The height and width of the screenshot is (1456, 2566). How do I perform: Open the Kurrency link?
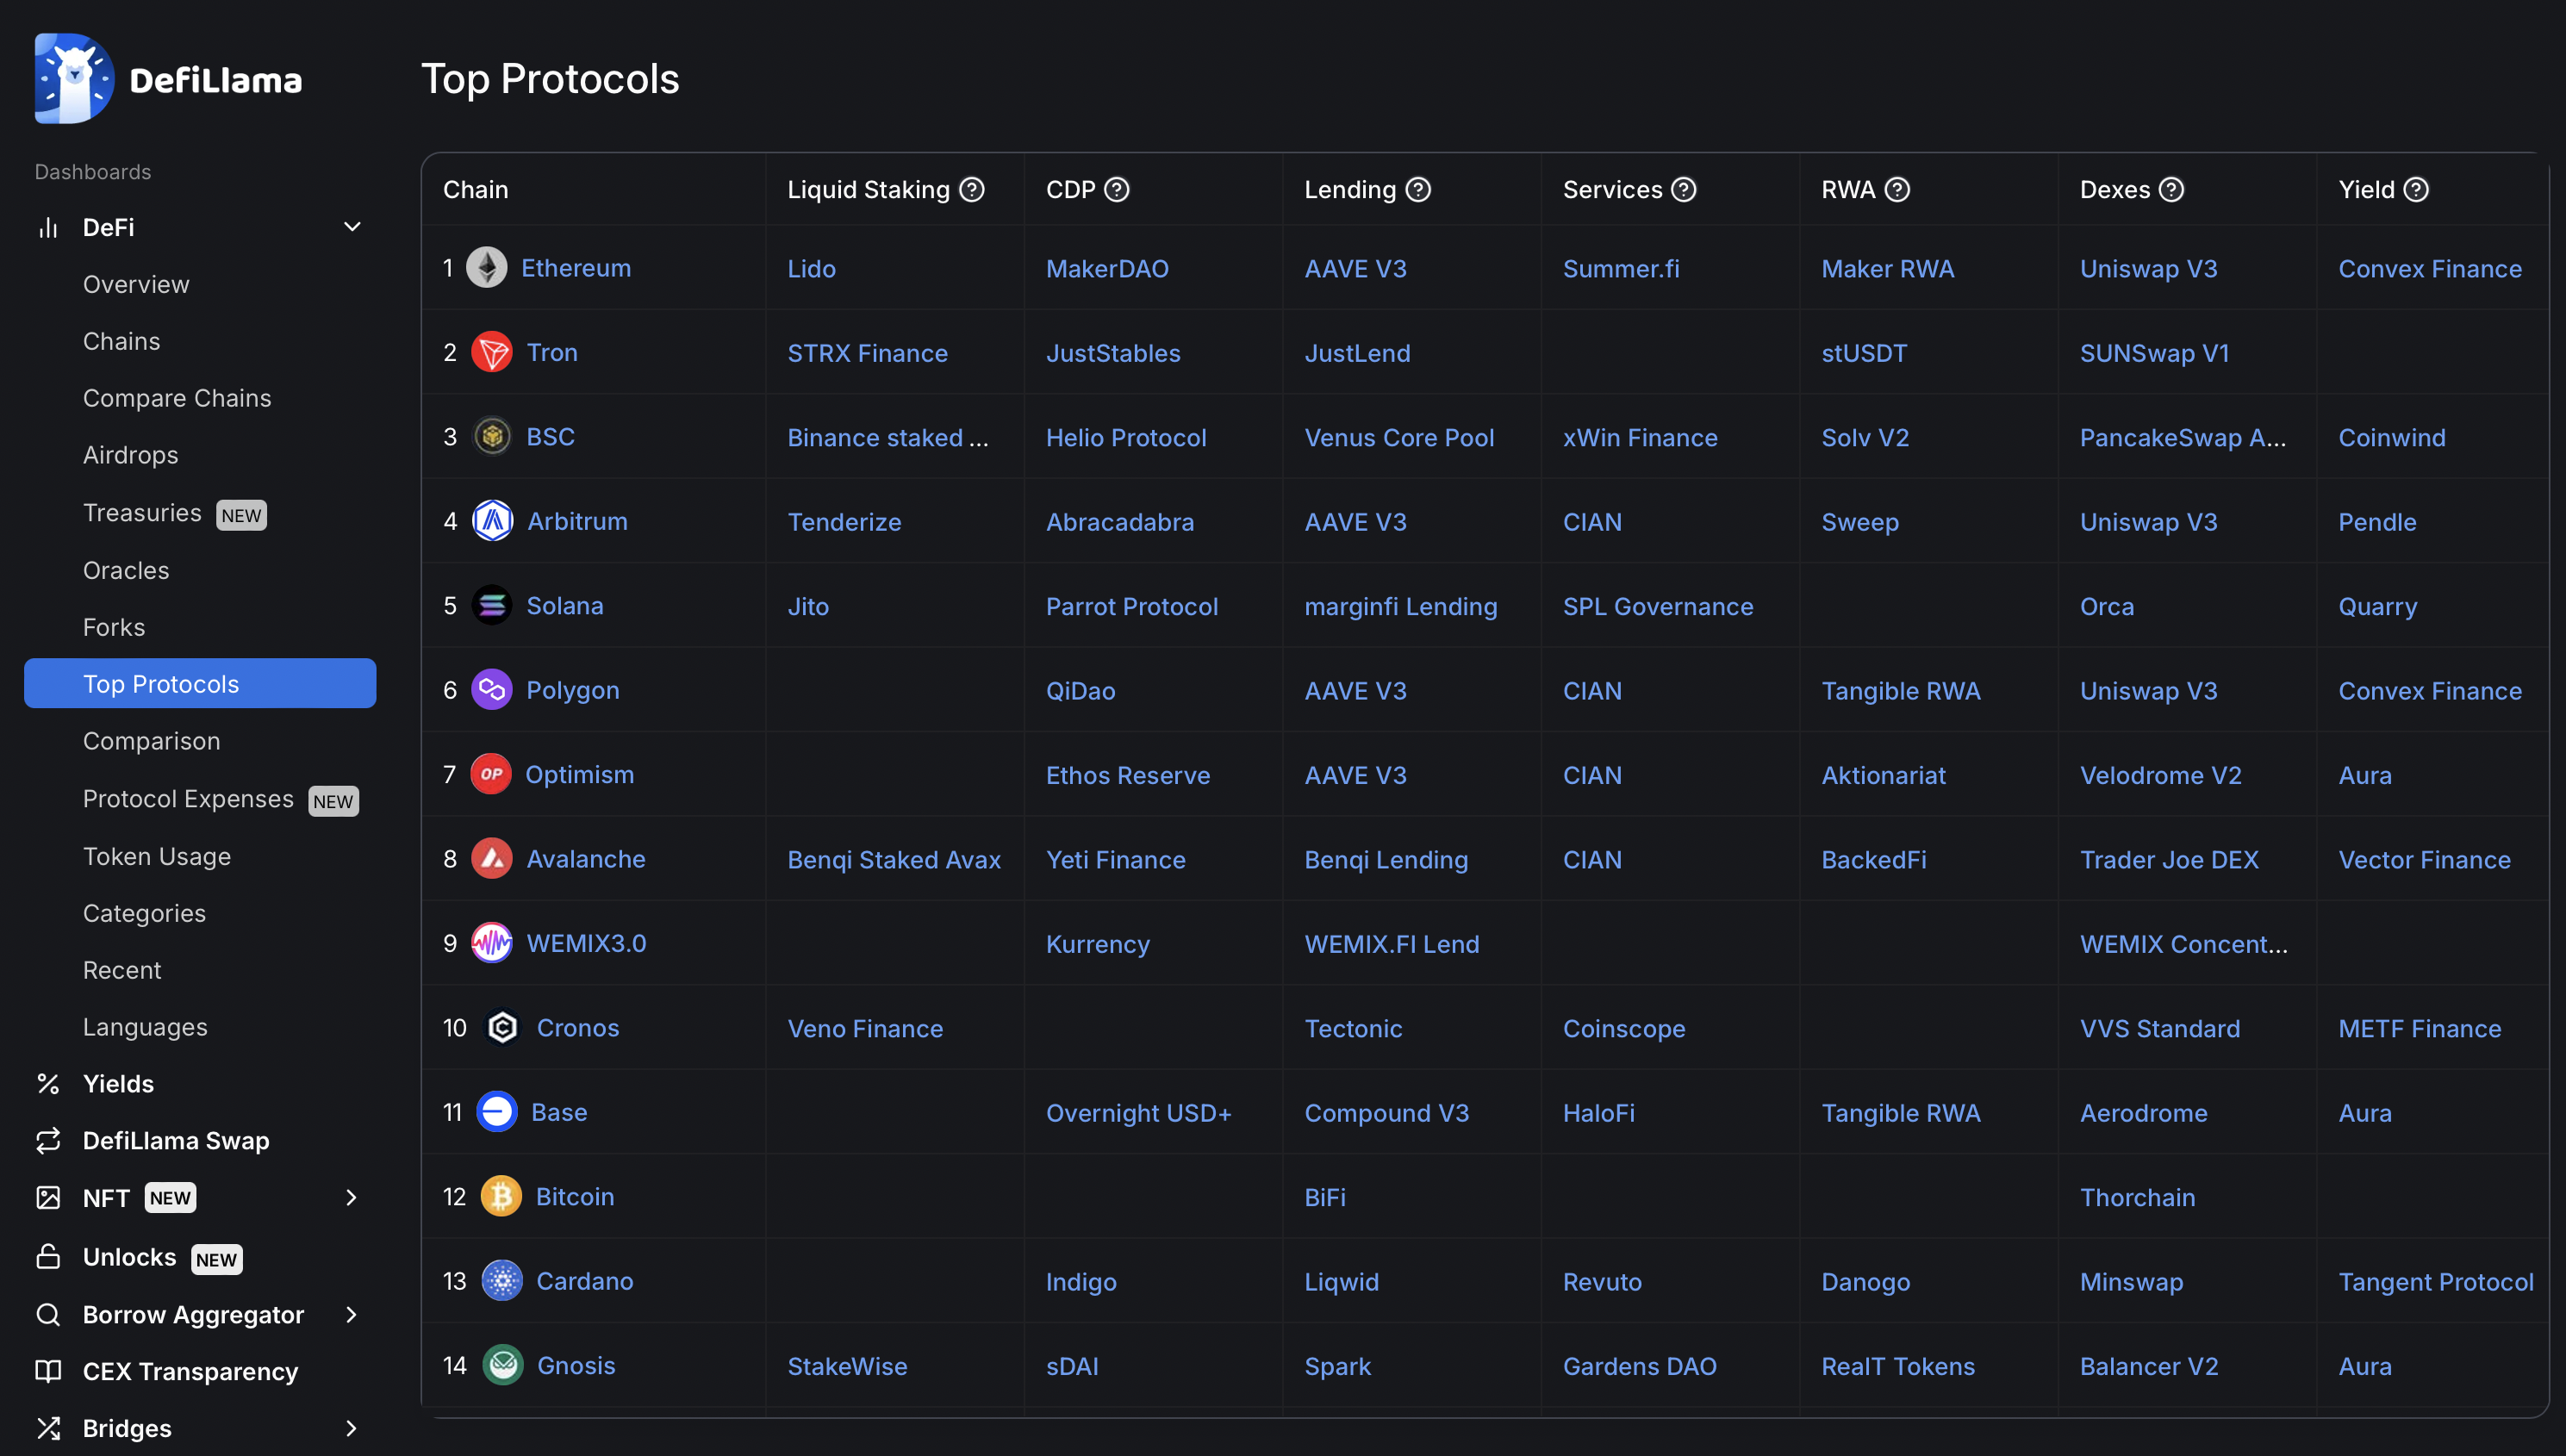click(1098, 944)
